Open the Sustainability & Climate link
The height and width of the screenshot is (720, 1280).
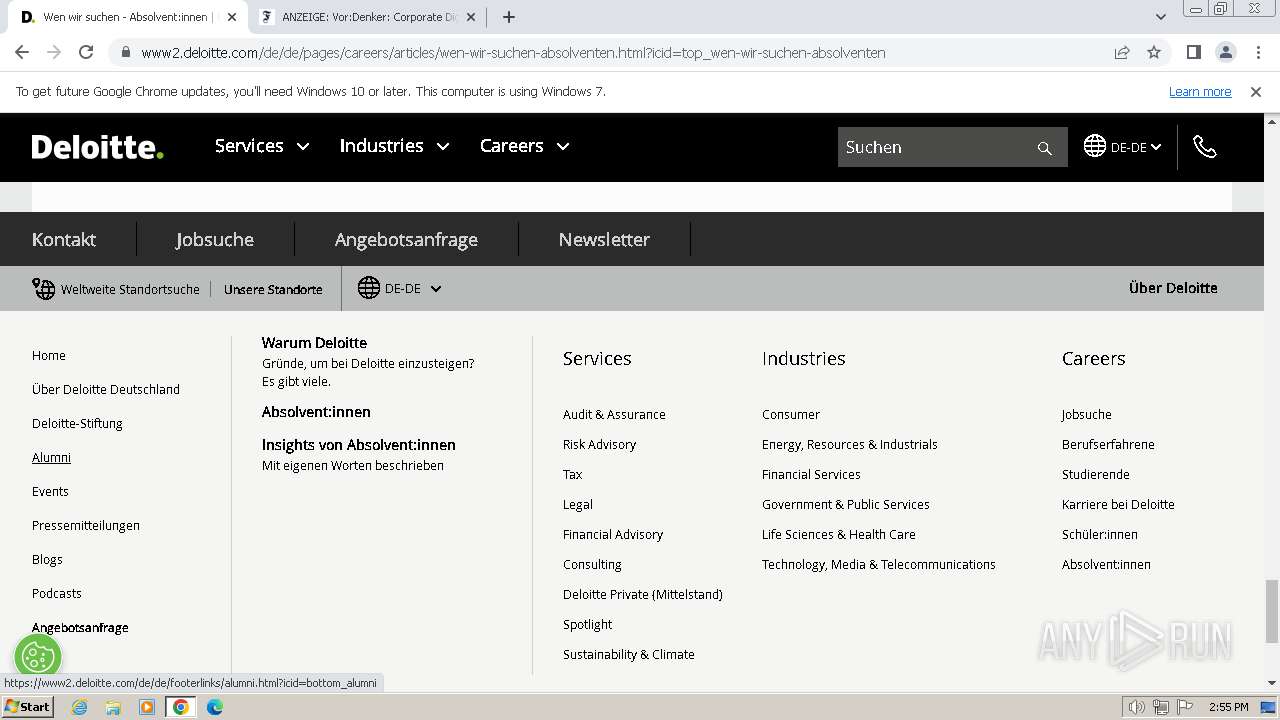coord(629,654)
